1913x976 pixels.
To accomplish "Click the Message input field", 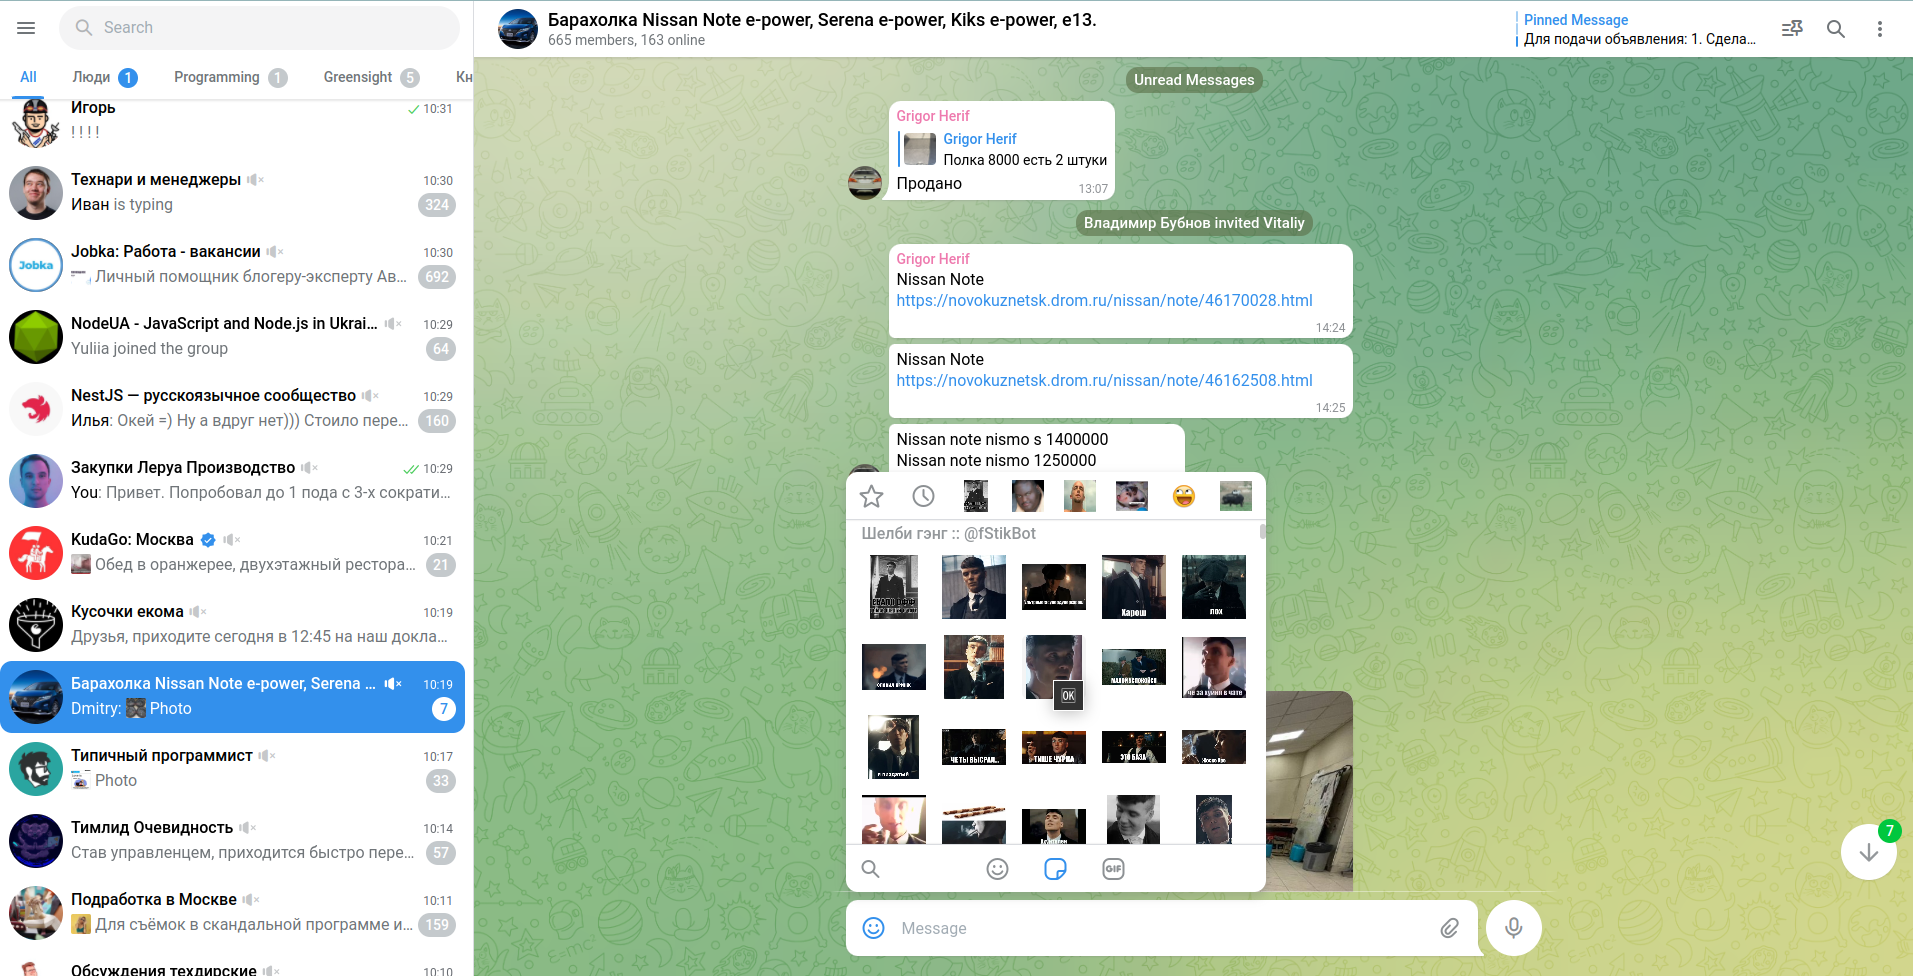I will [1161, 928].
